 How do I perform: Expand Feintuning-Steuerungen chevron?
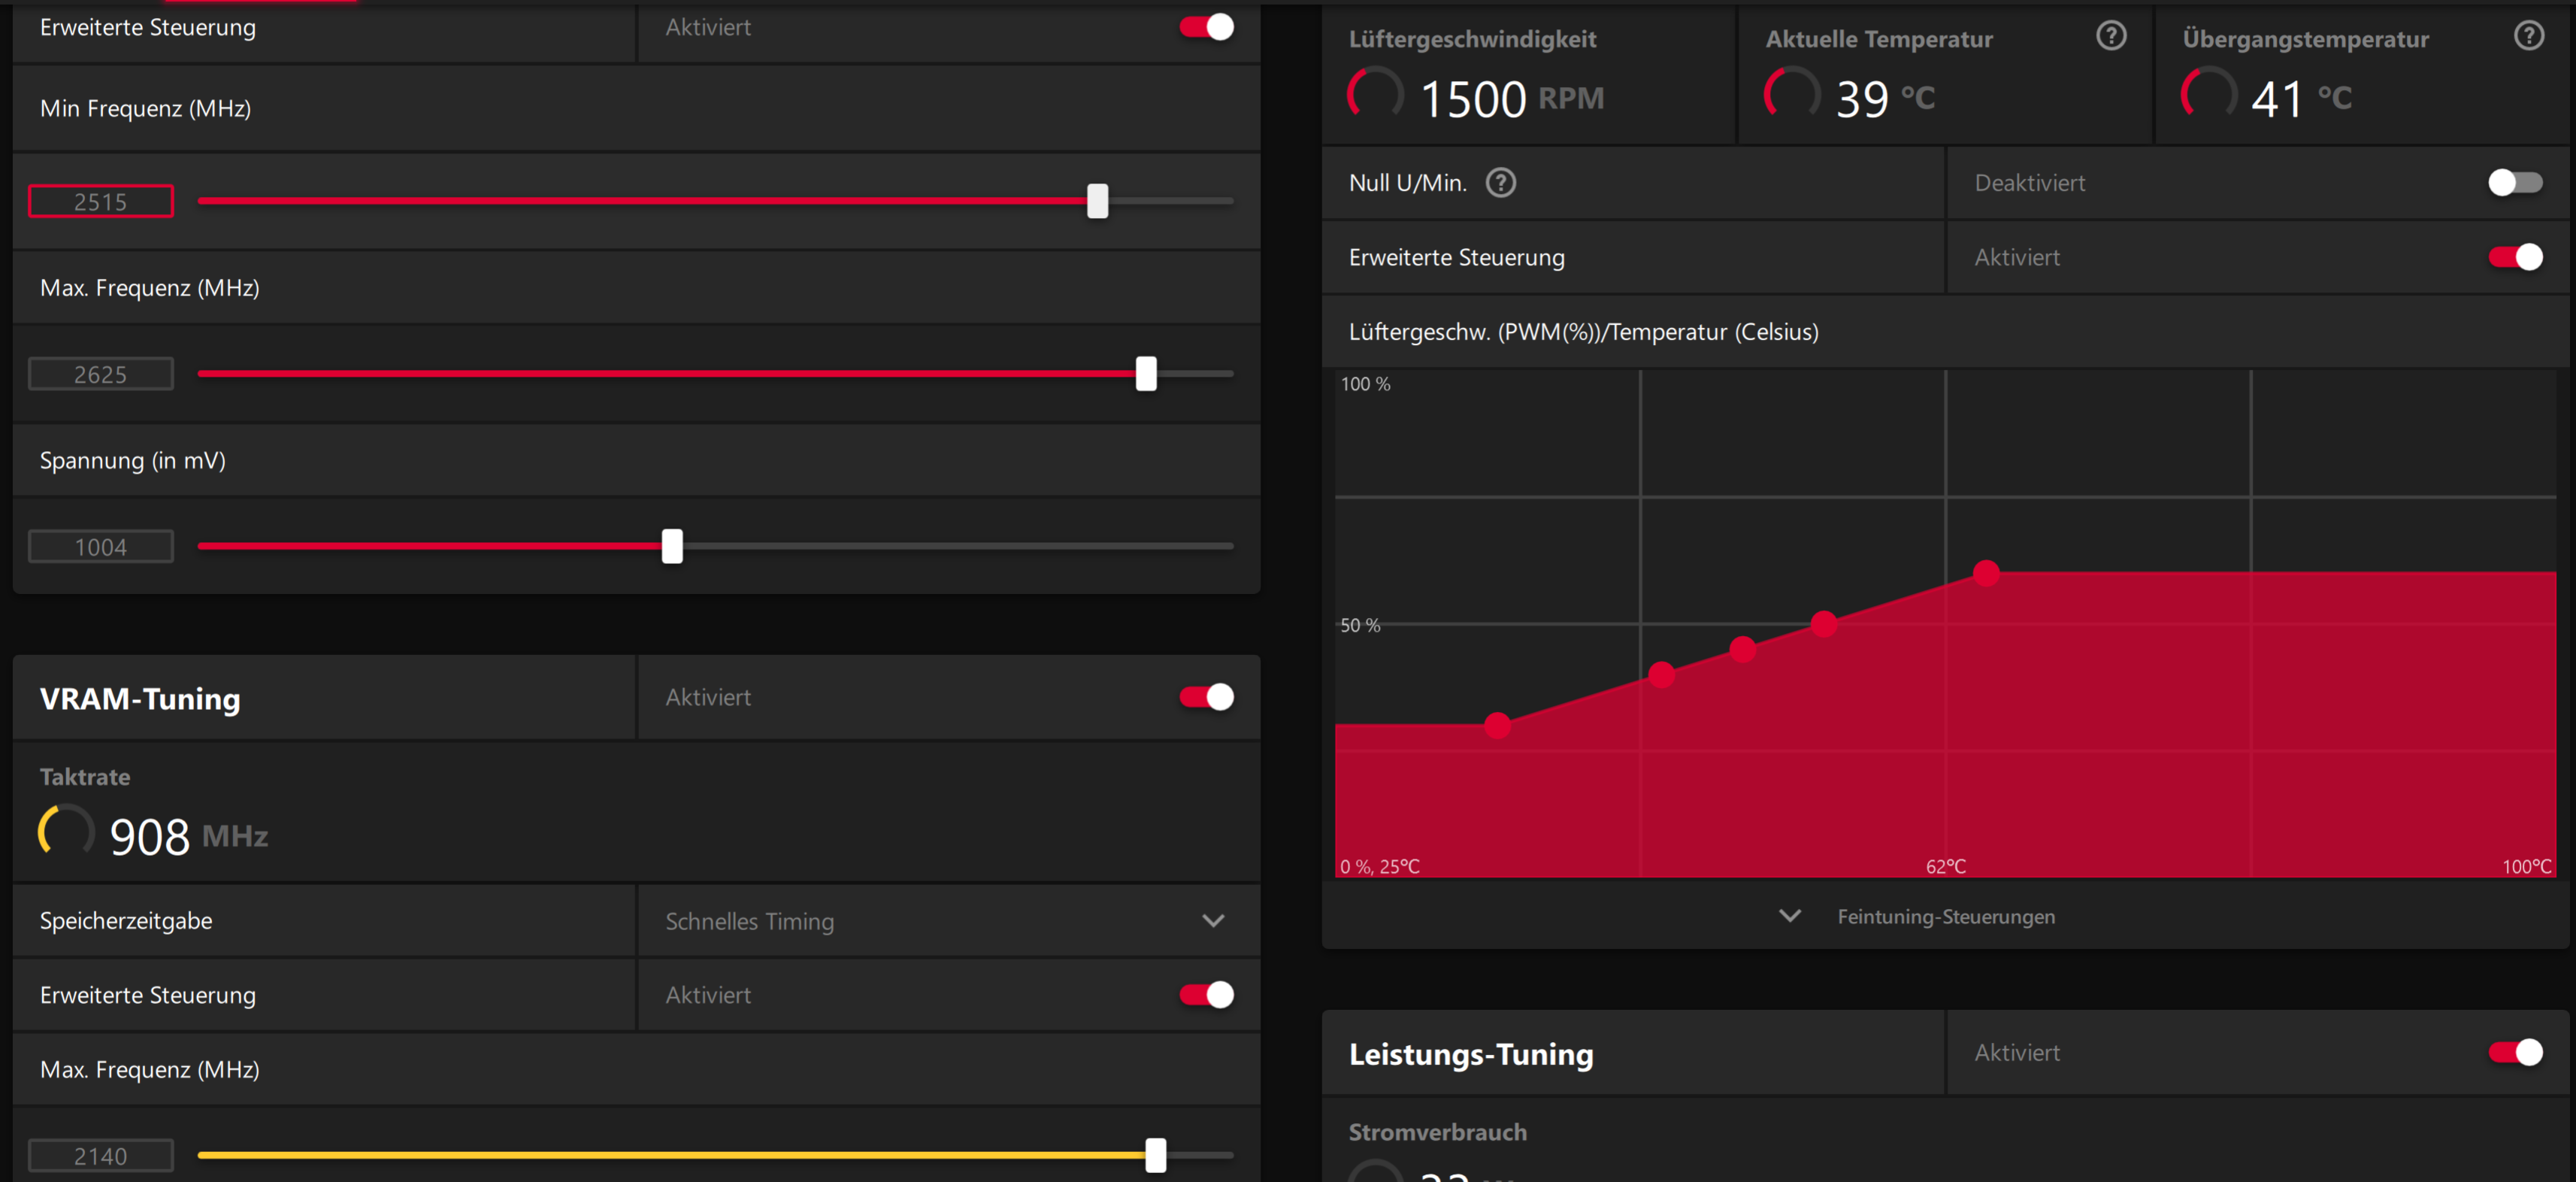click(x=1789, y=916)
